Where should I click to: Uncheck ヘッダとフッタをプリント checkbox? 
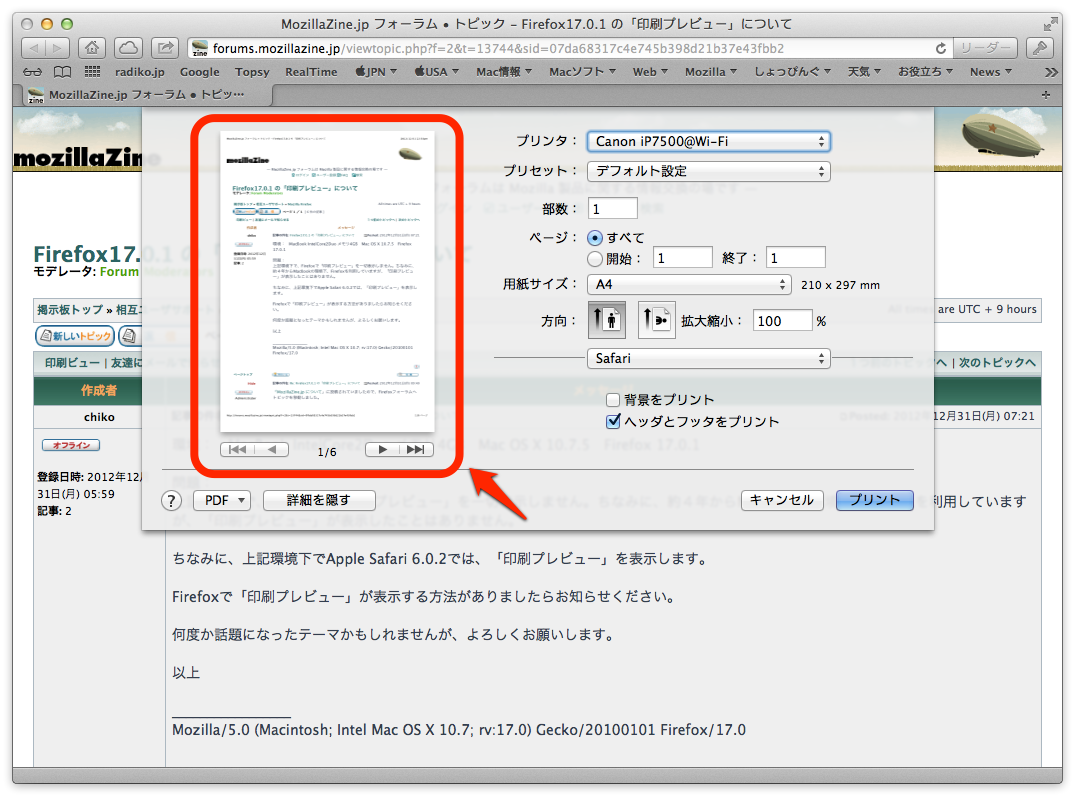(613, 422)
